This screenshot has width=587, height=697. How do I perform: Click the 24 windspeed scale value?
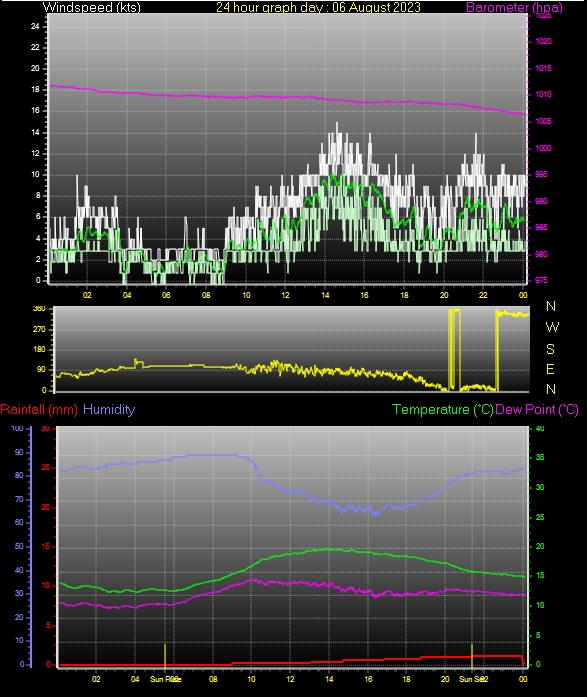[x=35, y=26]
